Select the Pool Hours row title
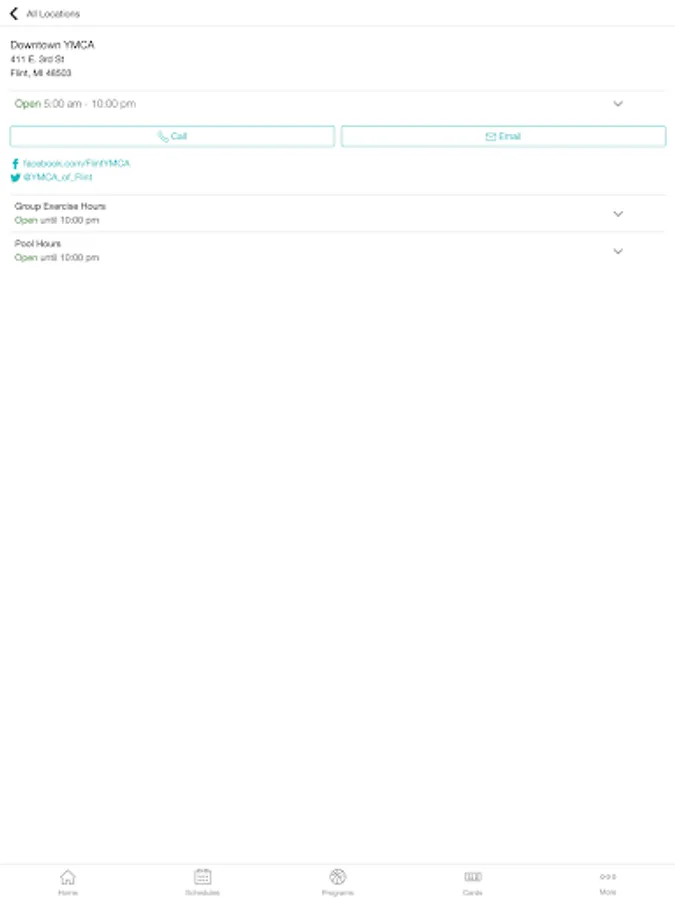675x900 pixels. pyautogui.click(x=38, y=243)
